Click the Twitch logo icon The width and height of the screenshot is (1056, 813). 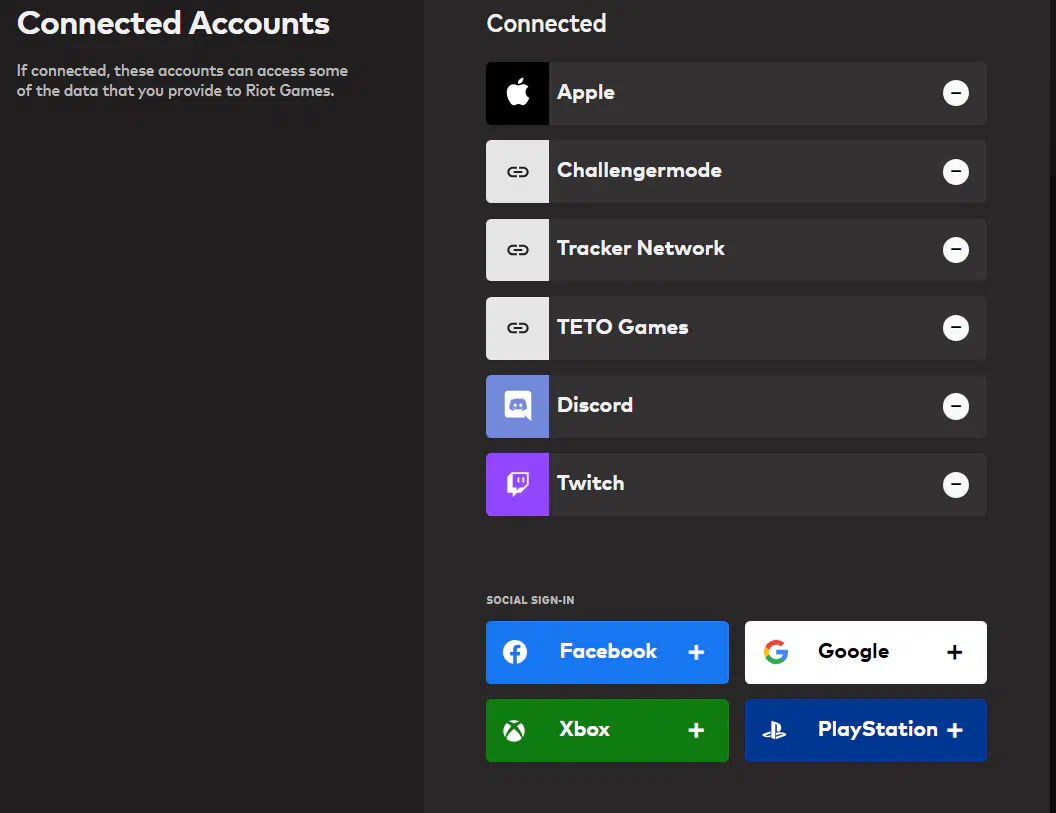coord(517,484)
